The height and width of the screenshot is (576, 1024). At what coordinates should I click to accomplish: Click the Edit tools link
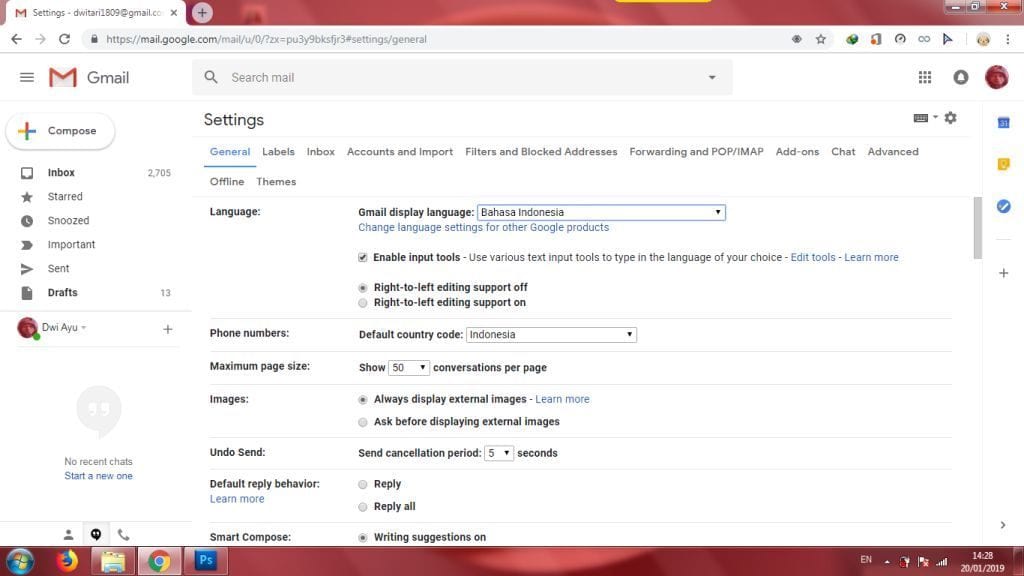(x=812, y=257)
